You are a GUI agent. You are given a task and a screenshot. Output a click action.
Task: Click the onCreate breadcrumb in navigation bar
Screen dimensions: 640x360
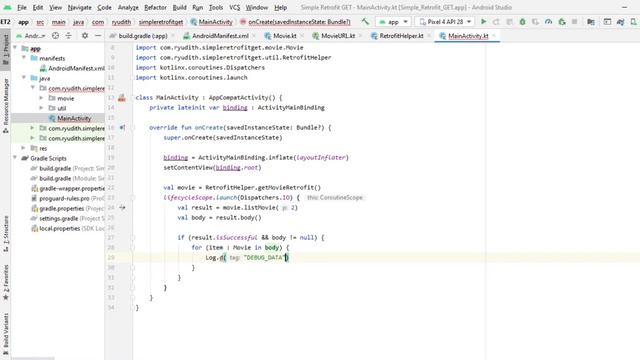coord(295,22)
